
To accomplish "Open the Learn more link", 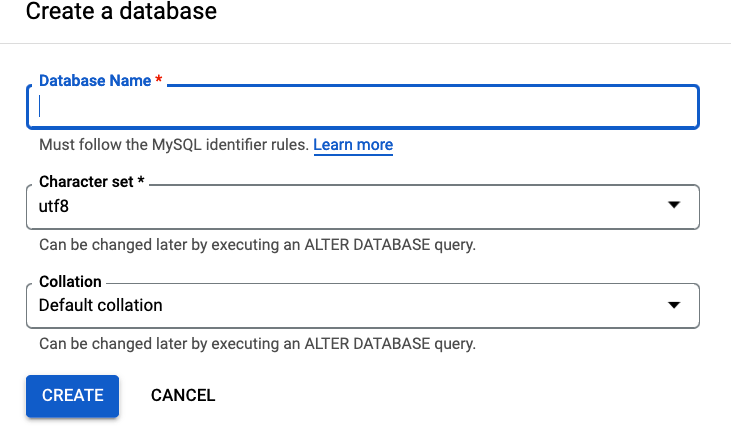I will [353, 145].
